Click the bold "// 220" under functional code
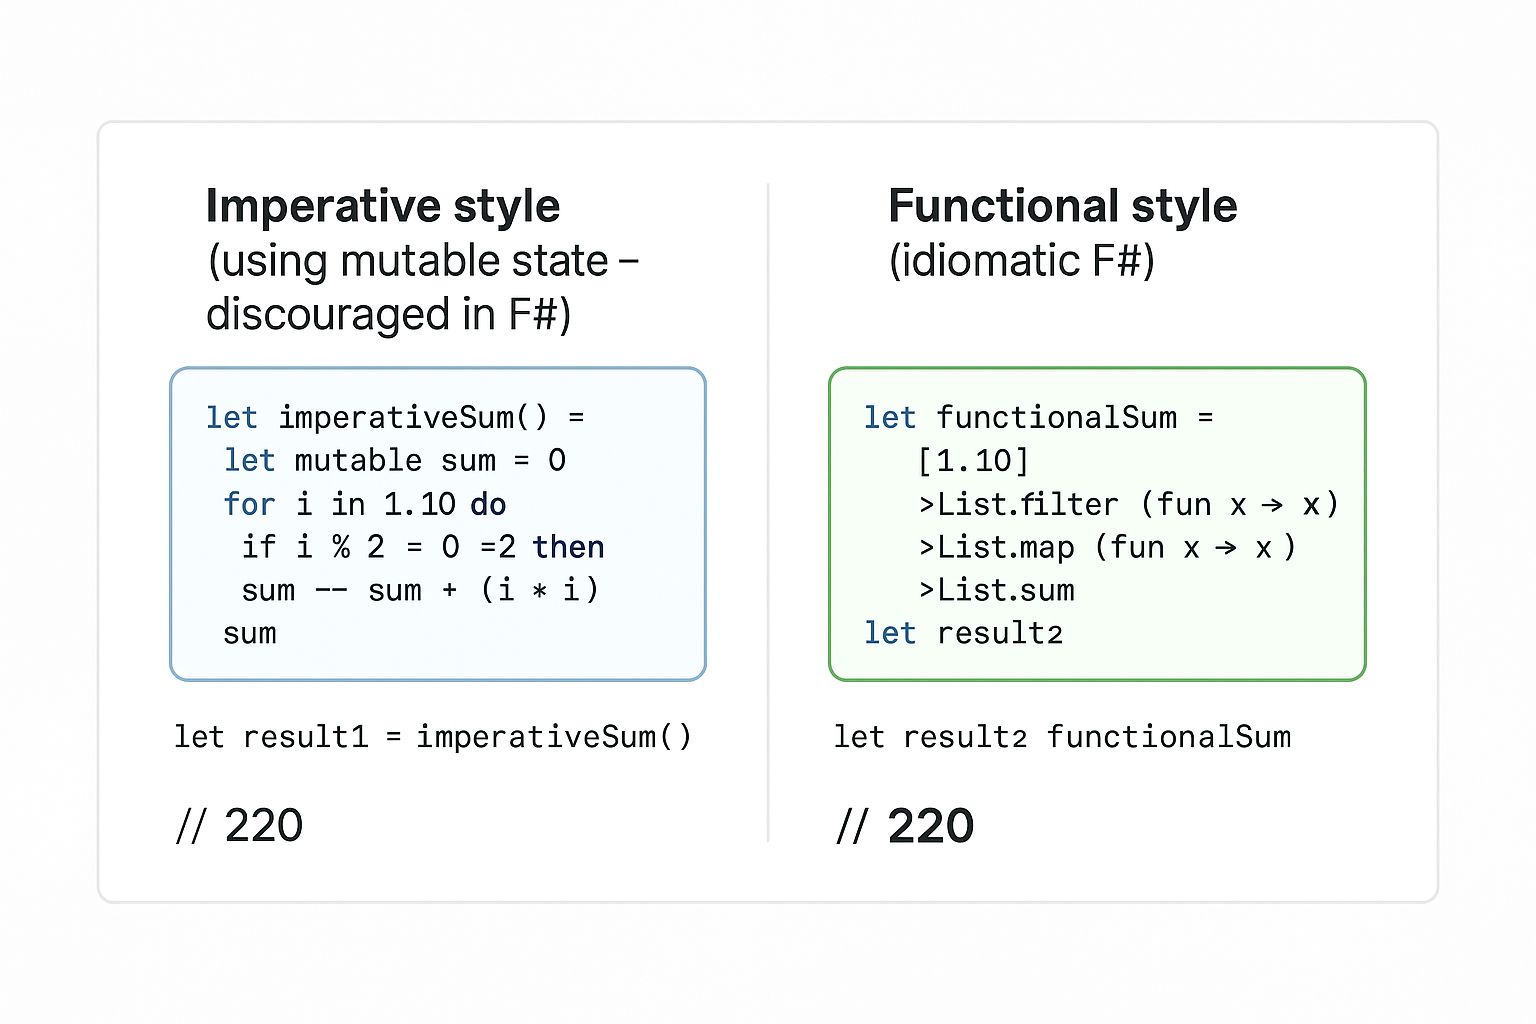 tap(905, 826)
